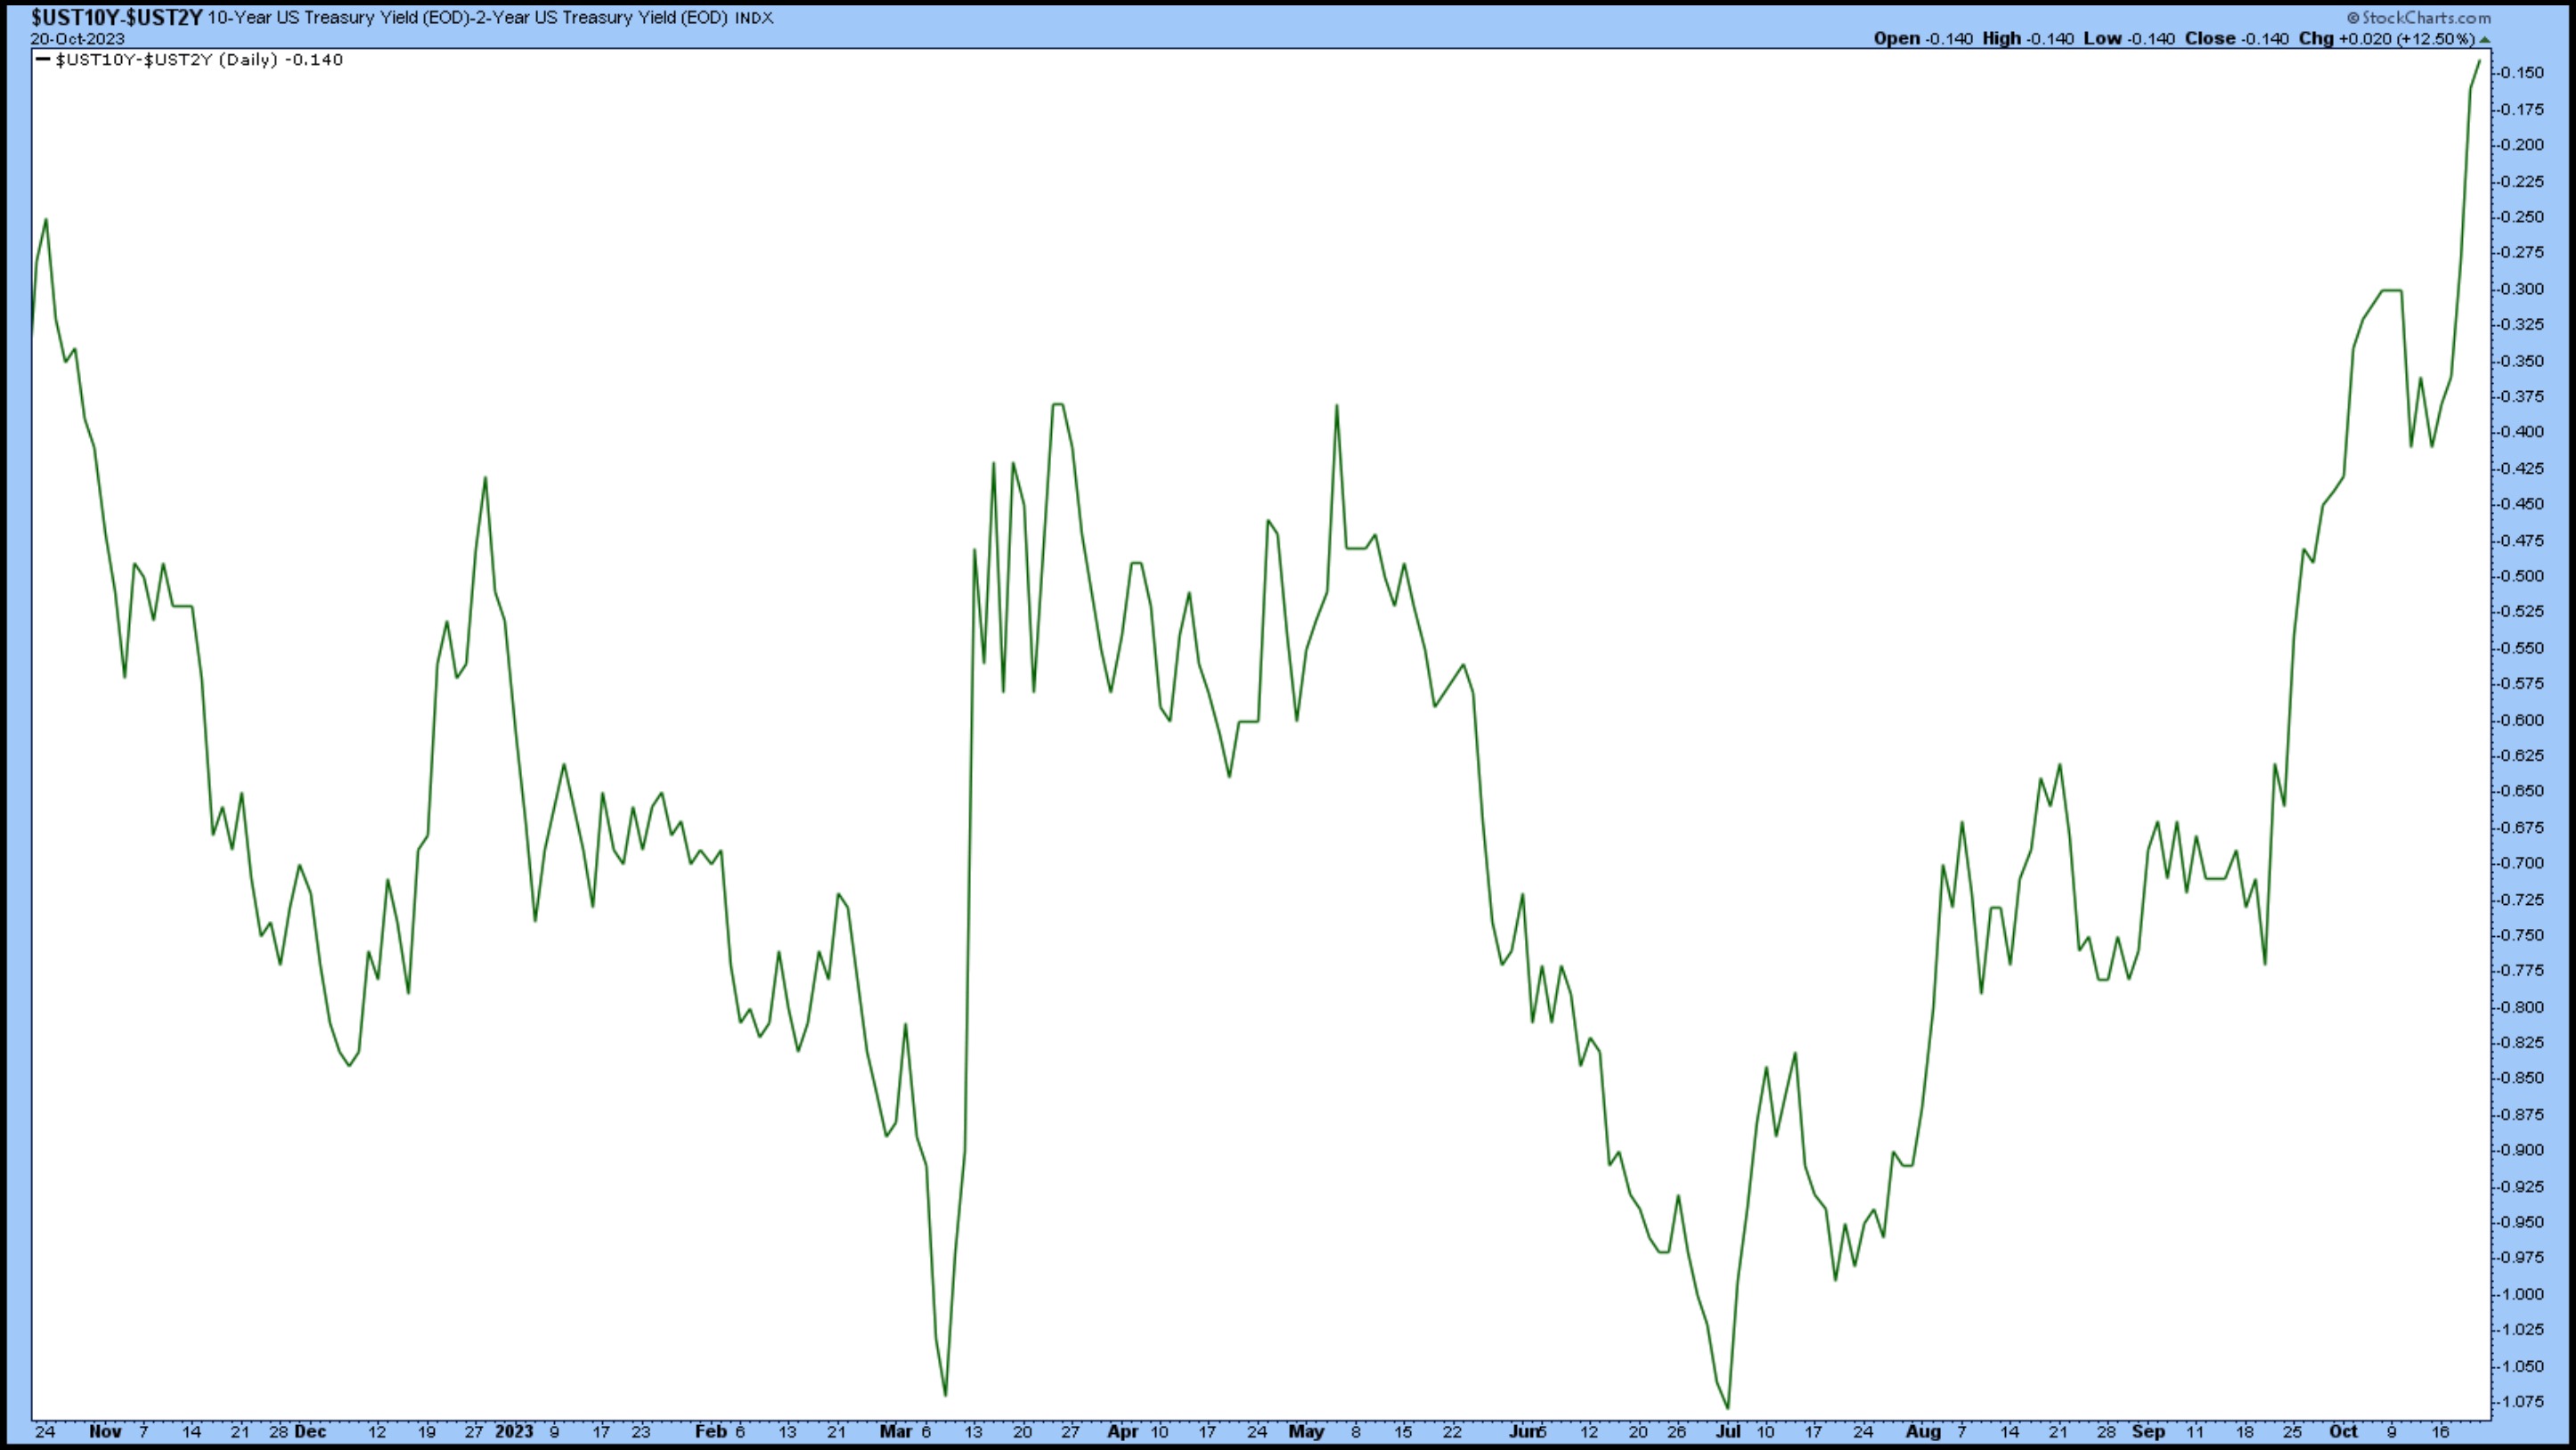Click the INDX label after the chart title

click(754, 18)
